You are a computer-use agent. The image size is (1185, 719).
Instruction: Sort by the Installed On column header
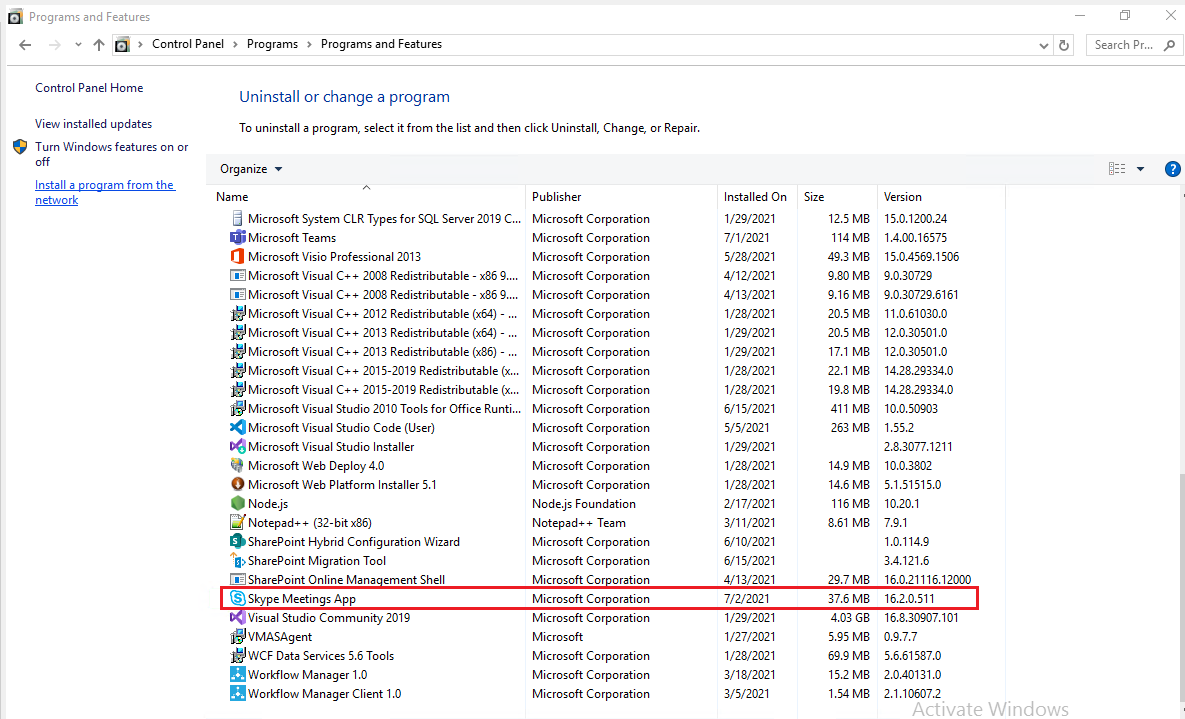pyautogui.click(x=756, y=197)
